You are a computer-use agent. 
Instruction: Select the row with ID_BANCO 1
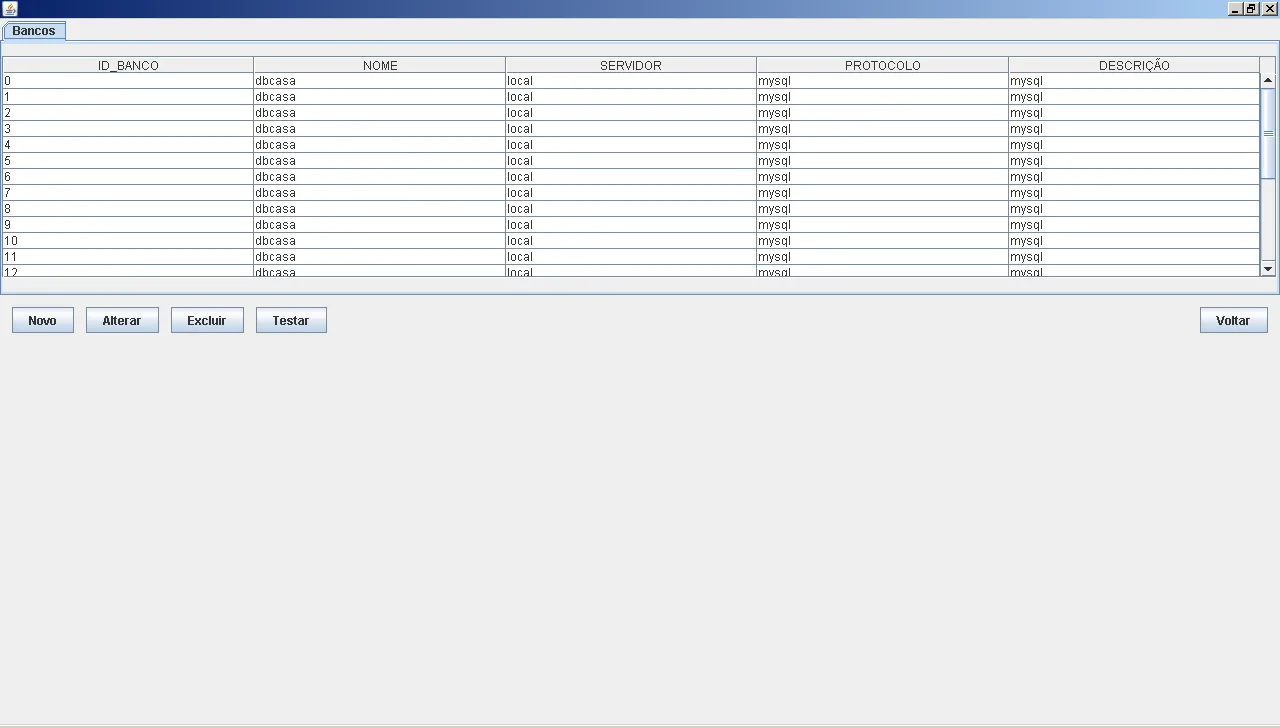pos(631,97)
